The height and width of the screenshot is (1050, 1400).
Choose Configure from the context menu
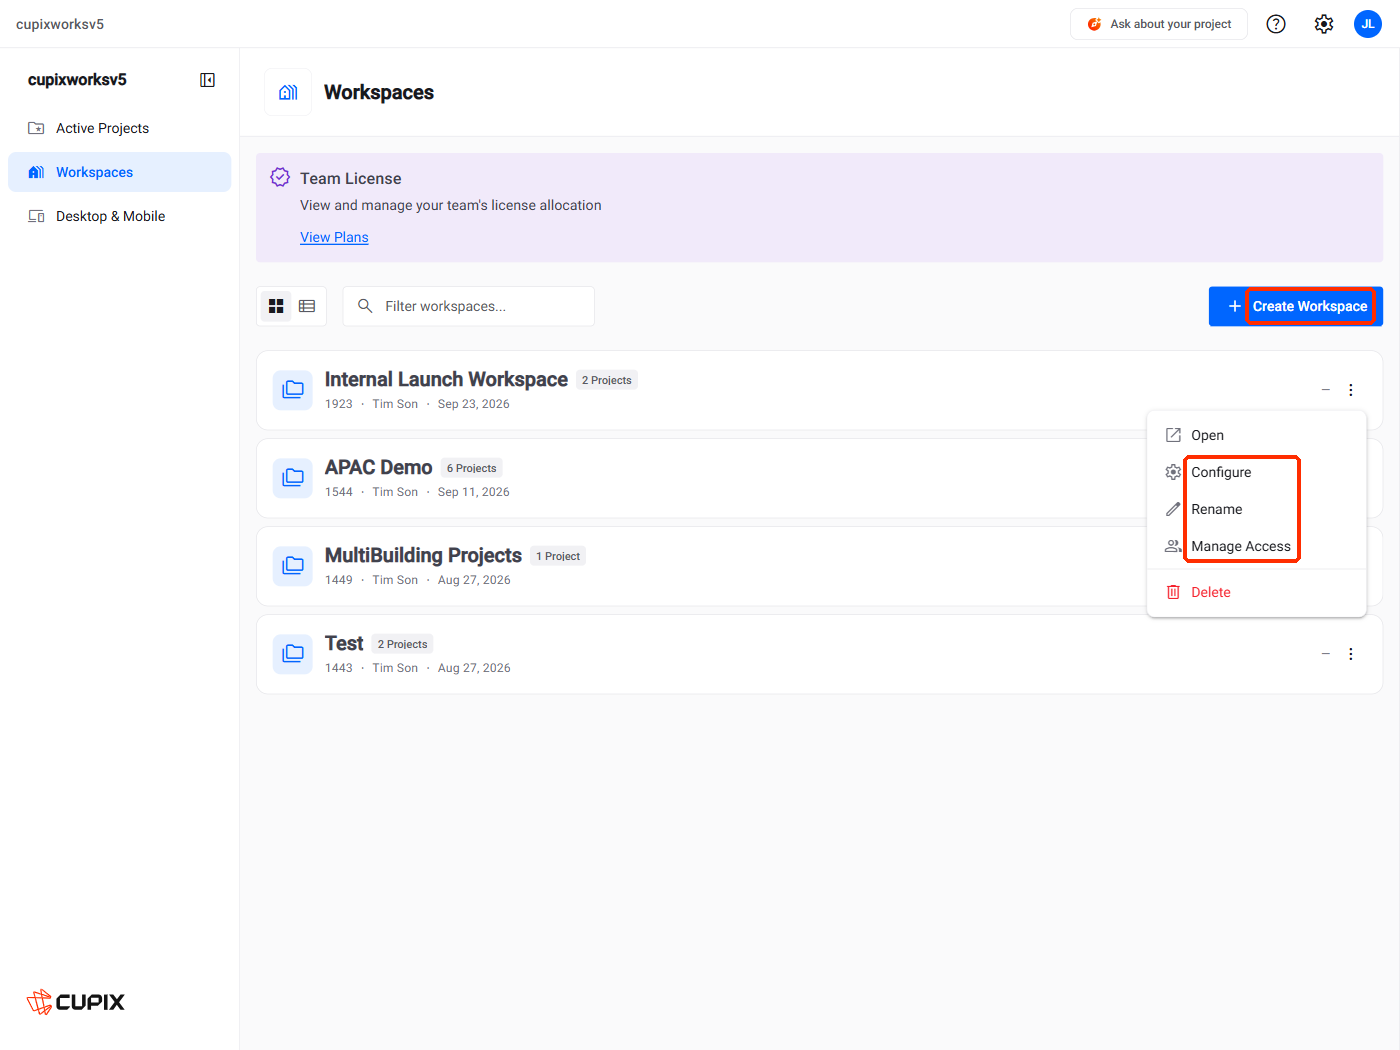pos(1256,472)
